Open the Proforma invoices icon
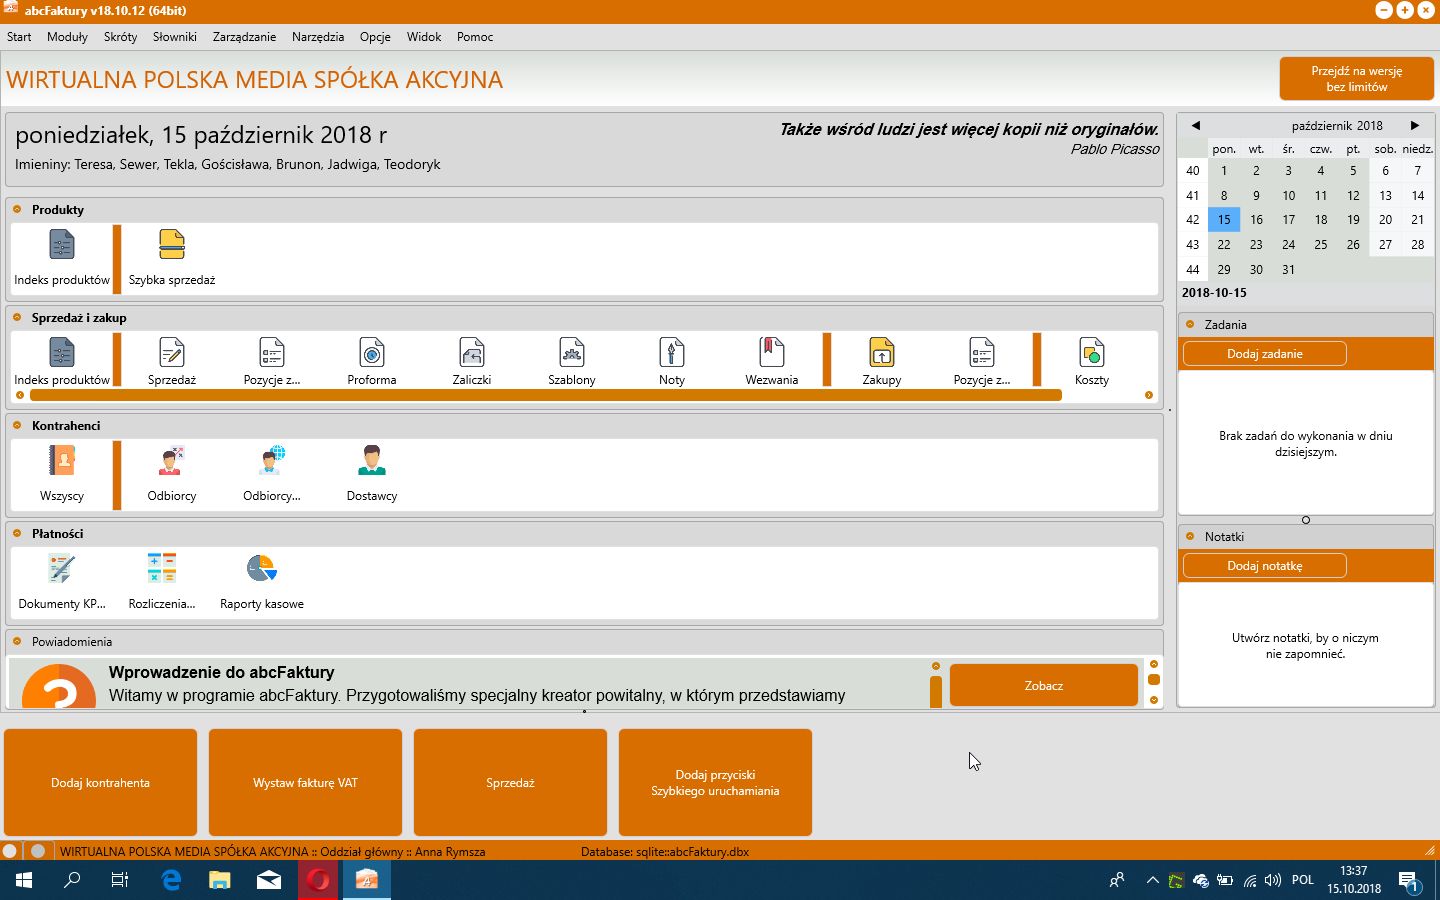Image resolution: width=1440 pixels, height=900 pixels. pos(372,361)
